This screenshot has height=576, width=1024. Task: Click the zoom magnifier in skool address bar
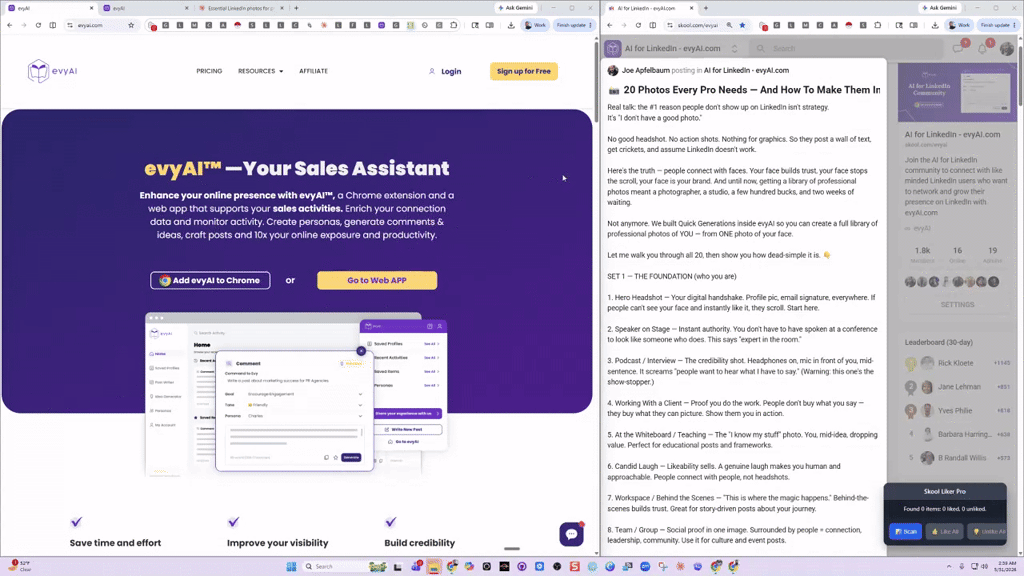729,25
